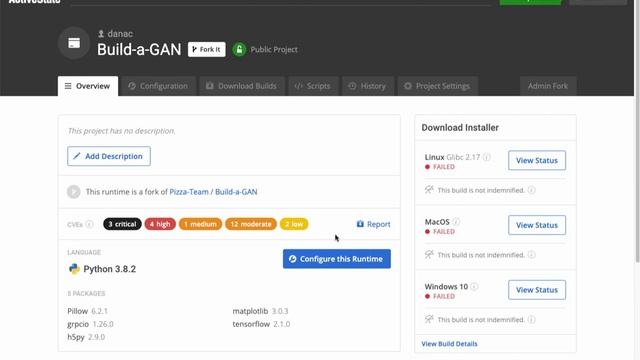Click the Python logo icon

tap(74, 269)
